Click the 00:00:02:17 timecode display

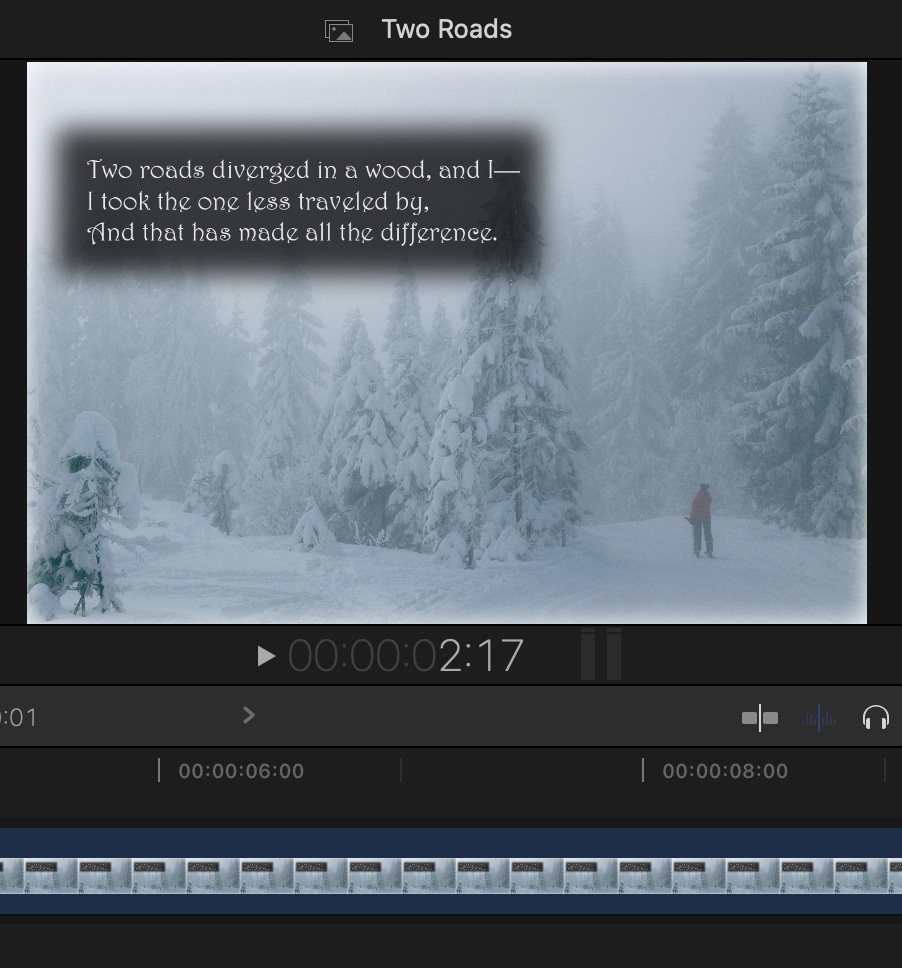pyautogui.click(x=405, y=657)
